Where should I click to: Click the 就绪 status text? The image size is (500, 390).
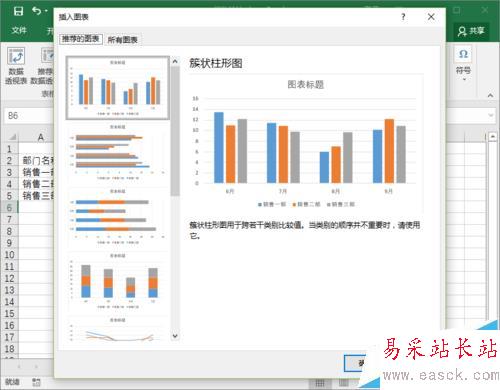click(12, 382)
